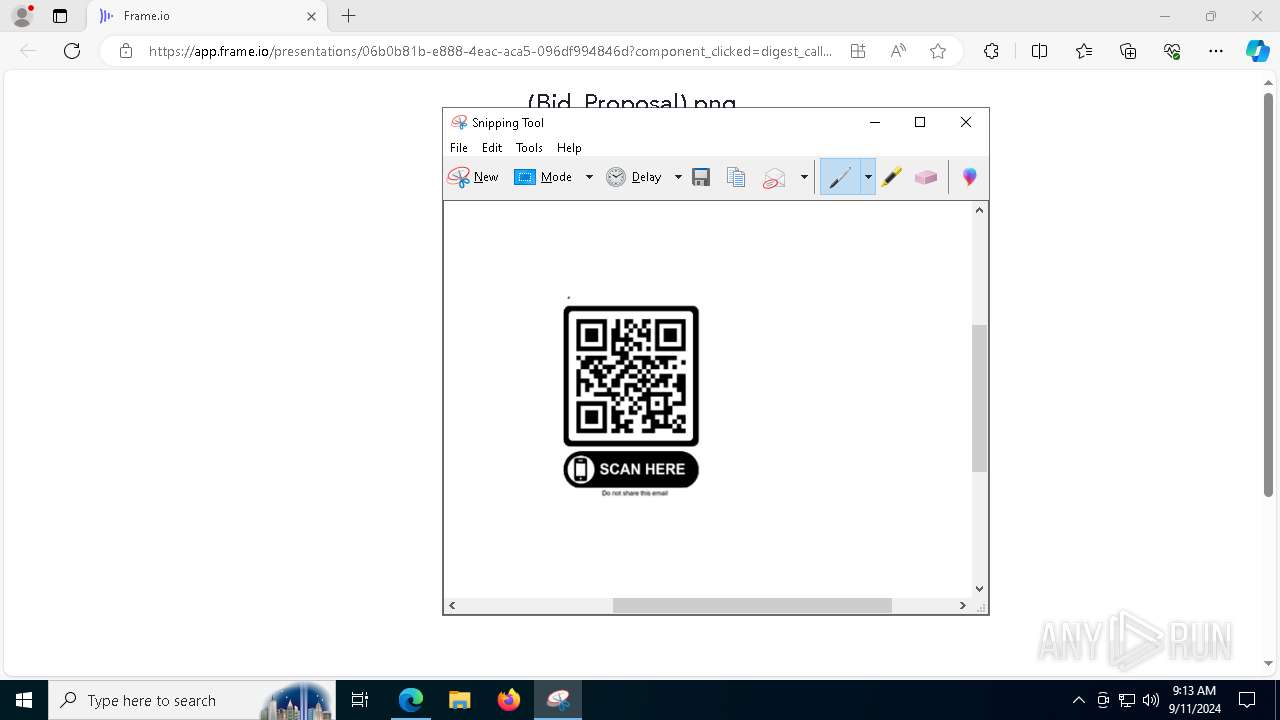Screen dimensions: 1280x720
Task: Open the Edge profile avatar
Action: coord(22,16)
